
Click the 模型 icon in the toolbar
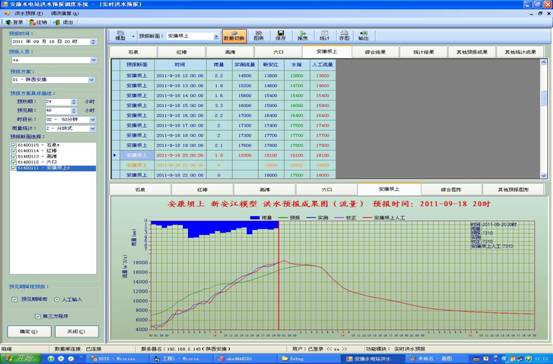click(121, 36)
